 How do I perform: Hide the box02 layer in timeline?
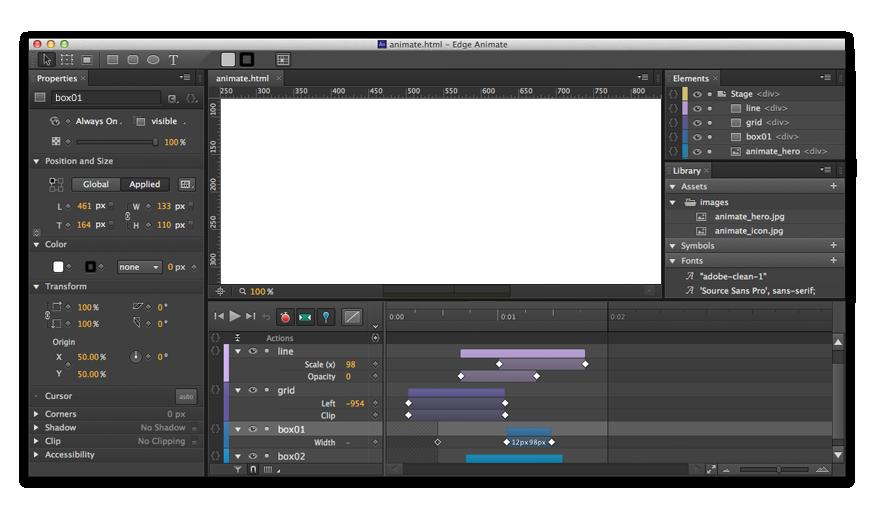253,456
